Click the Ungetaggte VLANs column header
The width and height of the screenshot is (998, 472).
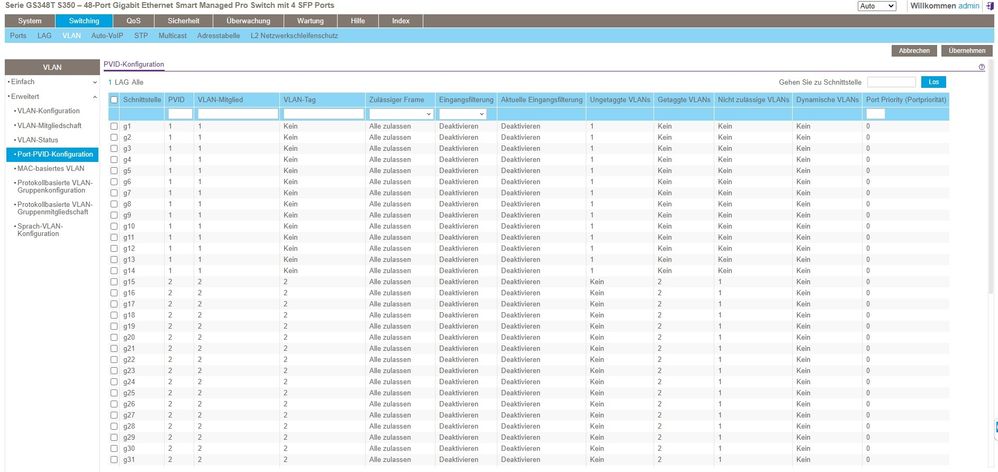pos(620,100)
